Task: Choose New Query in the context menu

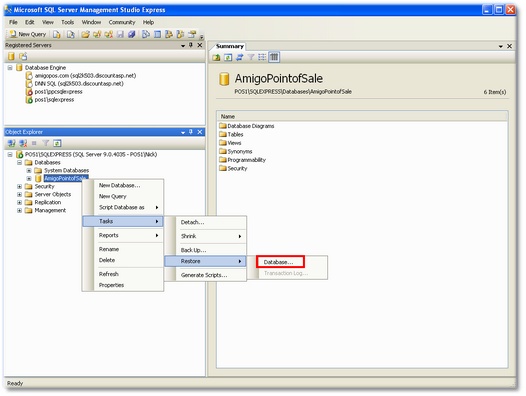Action: pyautogui.click(x=123, y=196)
